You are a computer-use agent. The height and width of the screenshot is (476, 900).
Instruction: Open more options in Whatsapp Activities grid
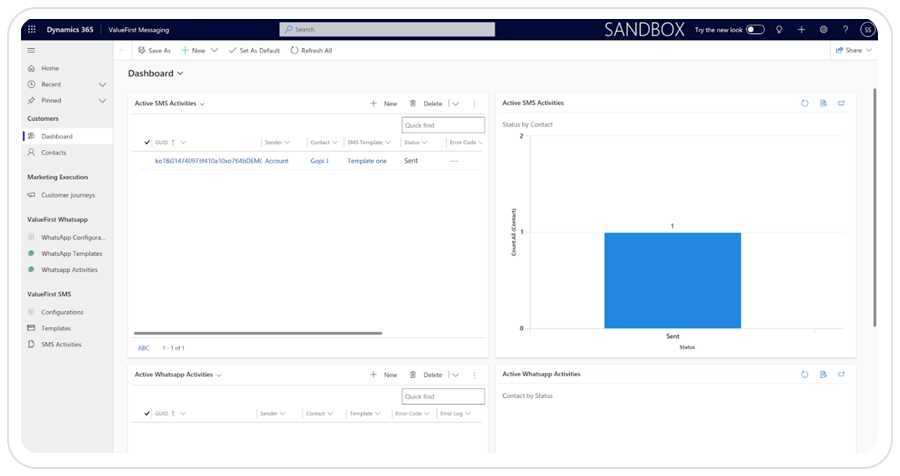tap(474, 375)
